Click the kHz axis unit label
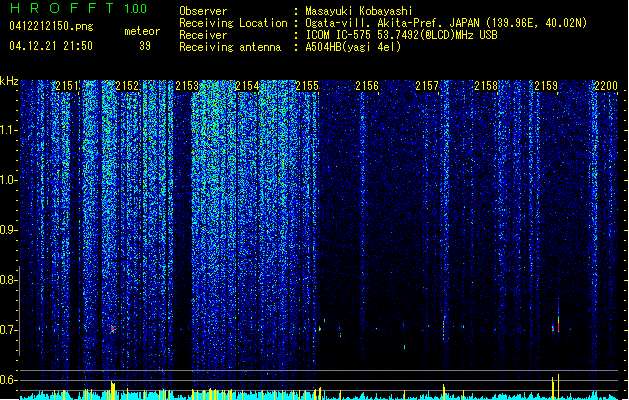The image size is (629, 400). click(x=9, y=81)
